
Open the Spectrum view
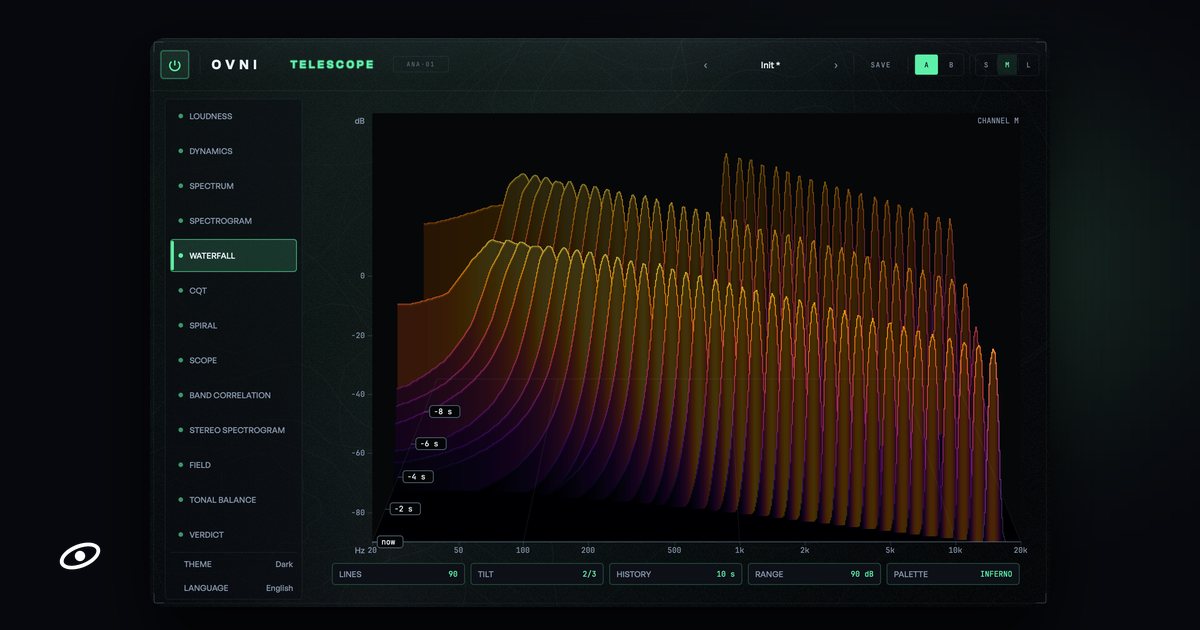point(234,186)
